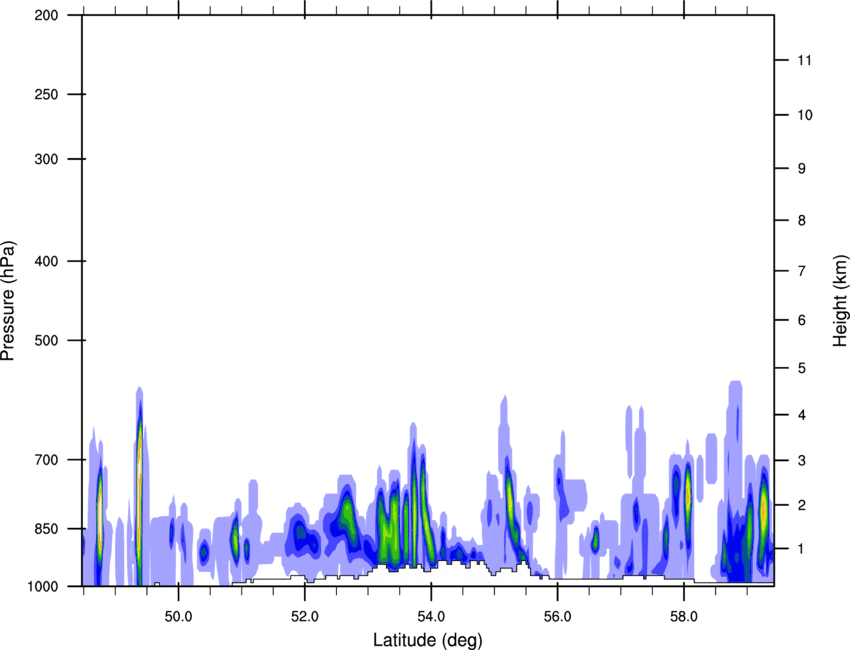Click the 'Latitude (deg)' axis title
Screen dimensions: 850x650
click(x=427, y=640)
